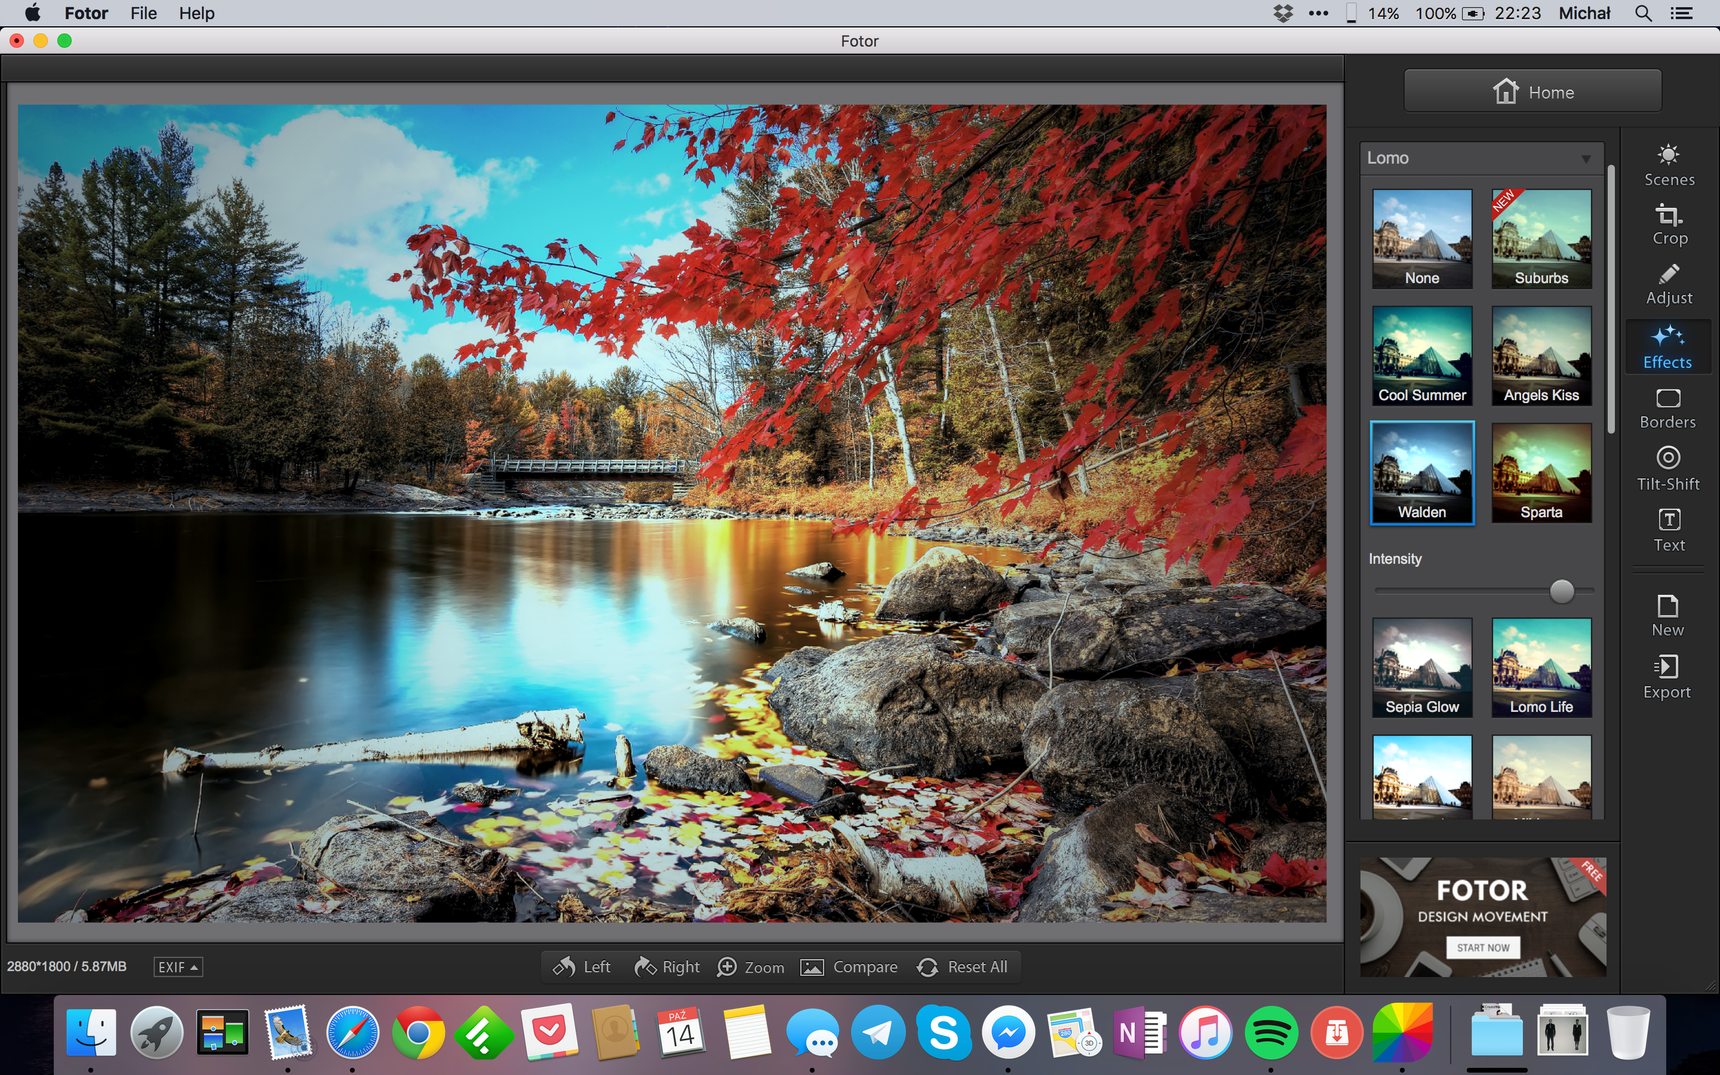
Task: Open Skype from the Dock
Action: [943, 1033]
